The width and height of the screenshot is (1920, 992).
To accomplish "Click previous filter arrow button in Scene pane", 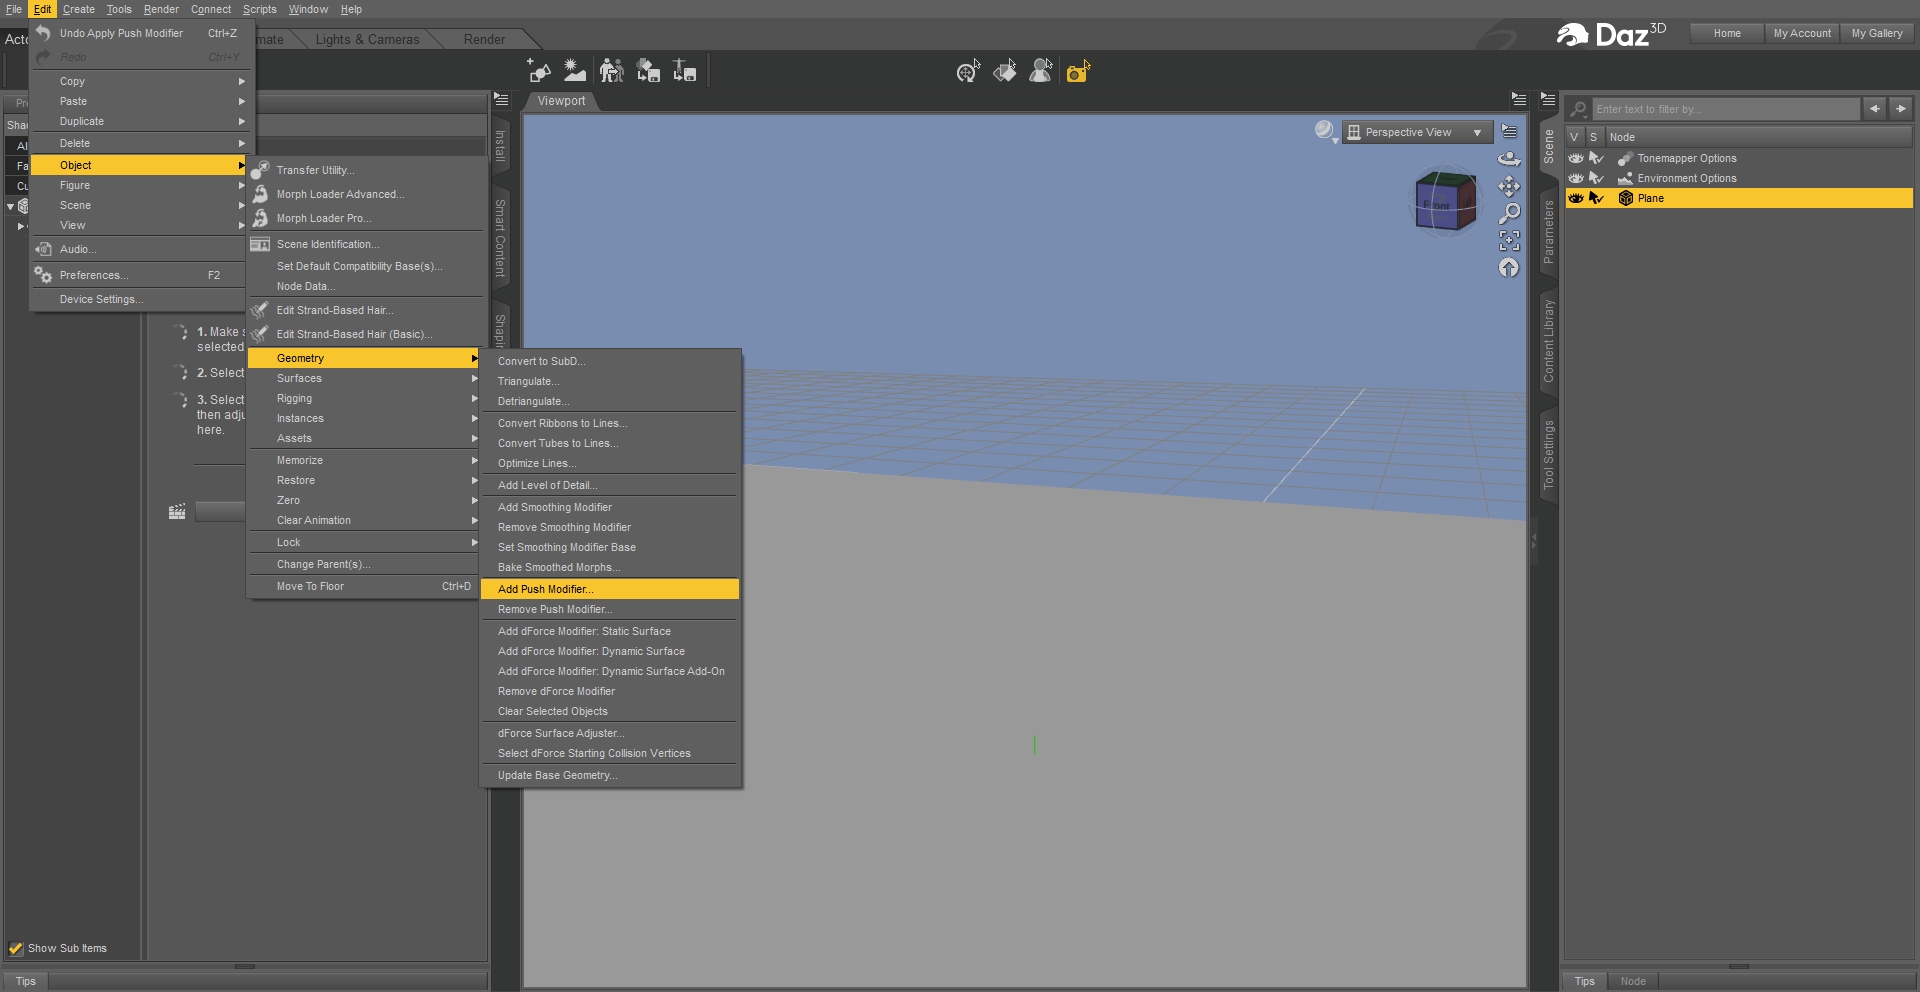I will pos(1875,108).
